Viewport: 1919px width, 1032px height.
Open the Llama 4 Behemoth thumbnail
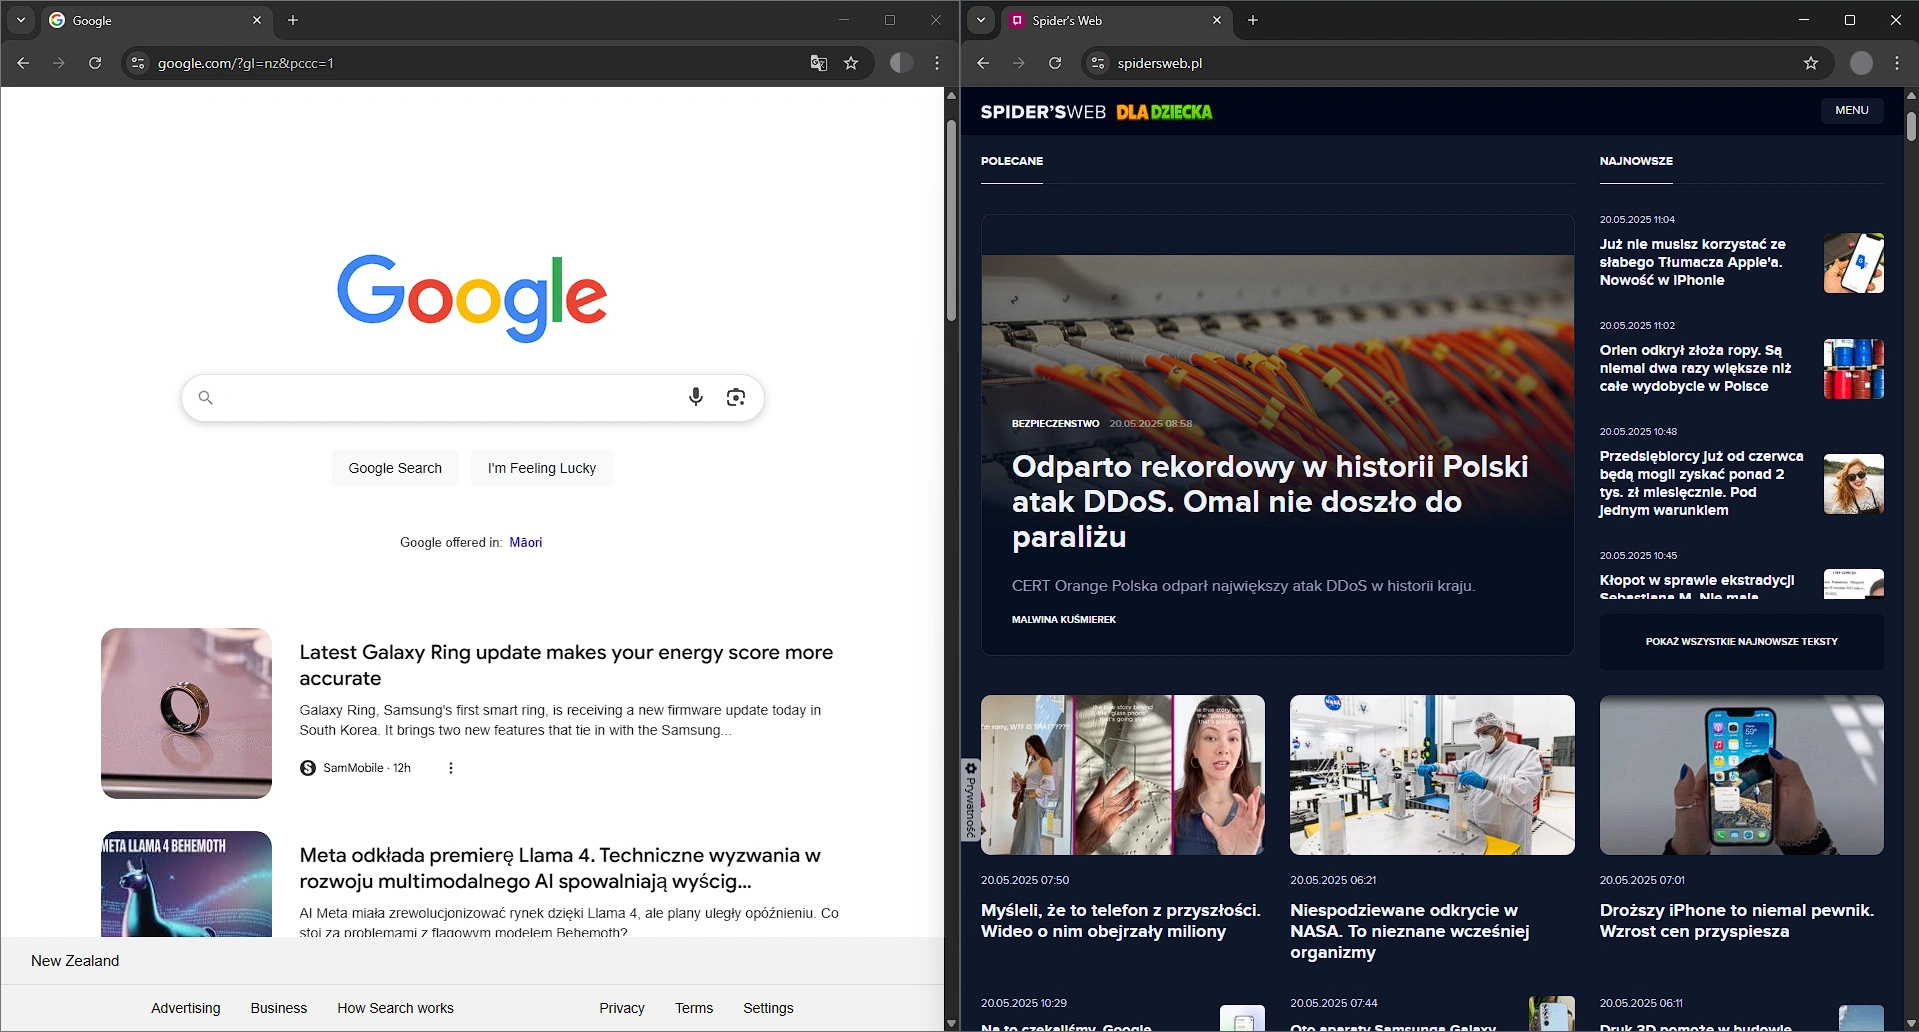click(x=186, y=884)
